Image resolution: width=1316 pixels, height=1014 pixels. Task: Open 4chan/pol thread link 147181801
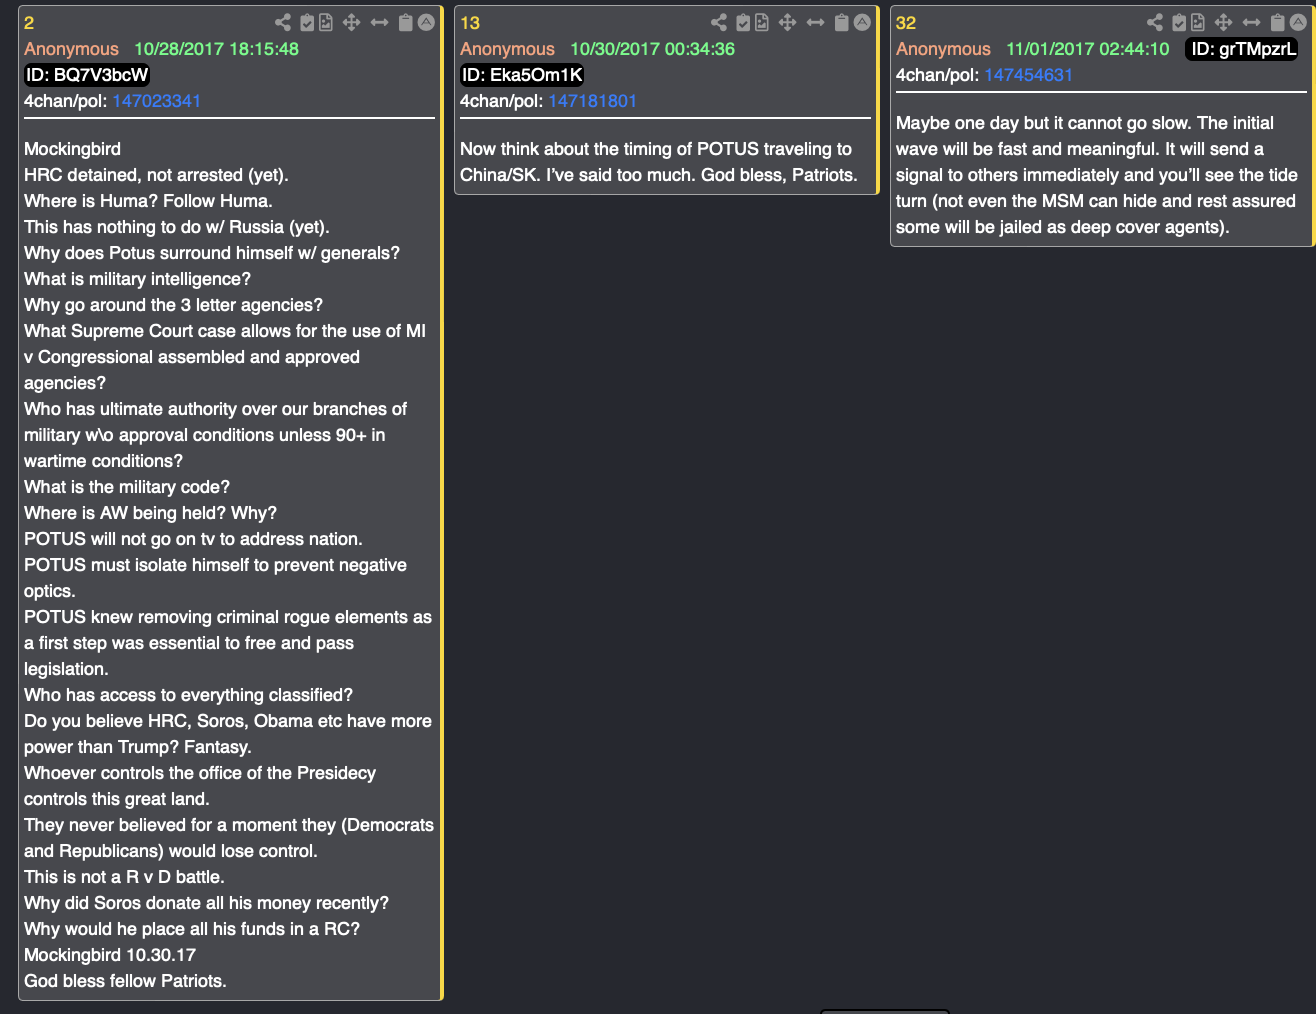coord(592,101)
